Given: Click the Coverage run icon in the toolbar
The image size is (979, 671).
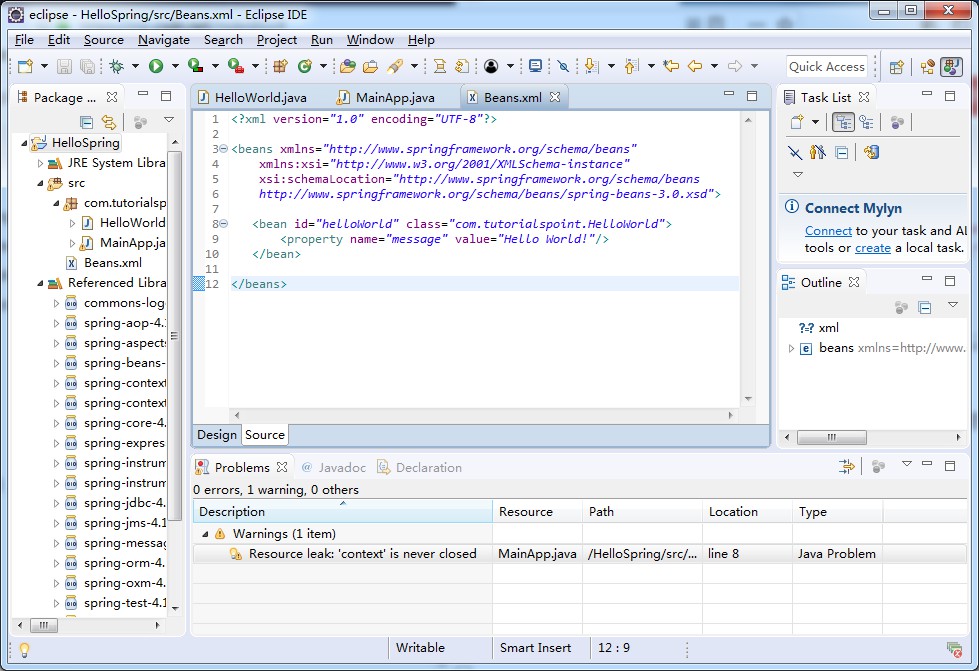Looking at the screenshot, I should (x=195, y=66).
